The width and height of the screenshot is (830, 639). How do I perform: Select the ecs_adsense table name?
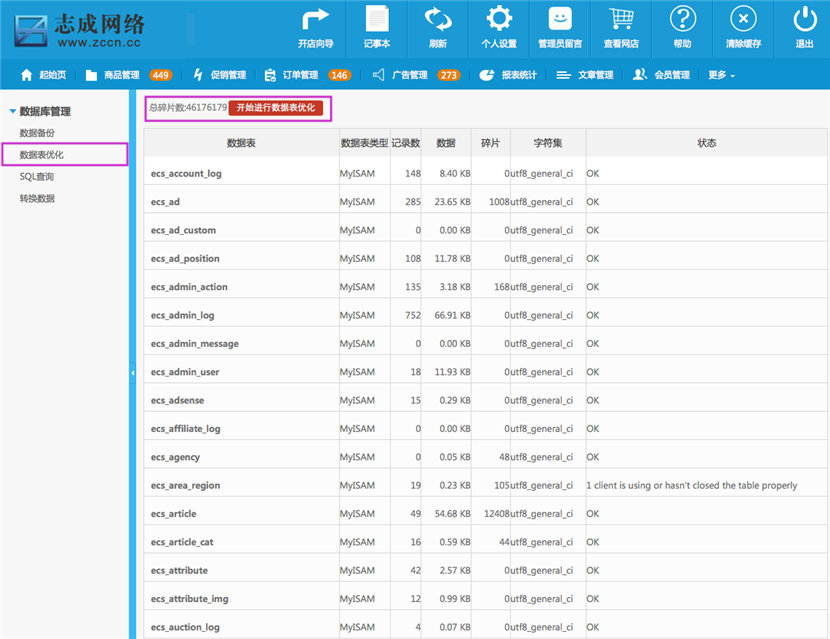[177, 401]
